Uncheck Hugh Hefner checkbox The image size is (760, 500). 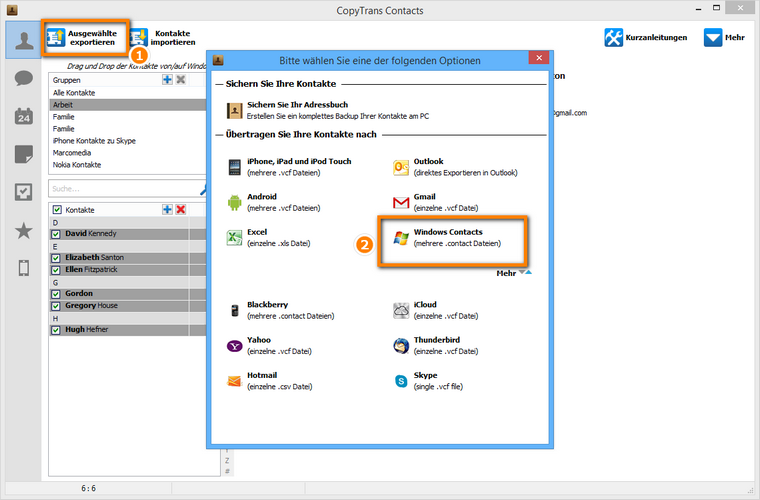point(56,330)
